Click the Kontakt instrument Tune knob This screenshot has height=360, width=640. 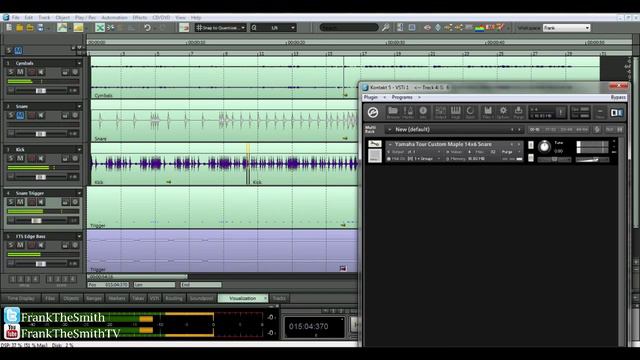click(544, 147)
